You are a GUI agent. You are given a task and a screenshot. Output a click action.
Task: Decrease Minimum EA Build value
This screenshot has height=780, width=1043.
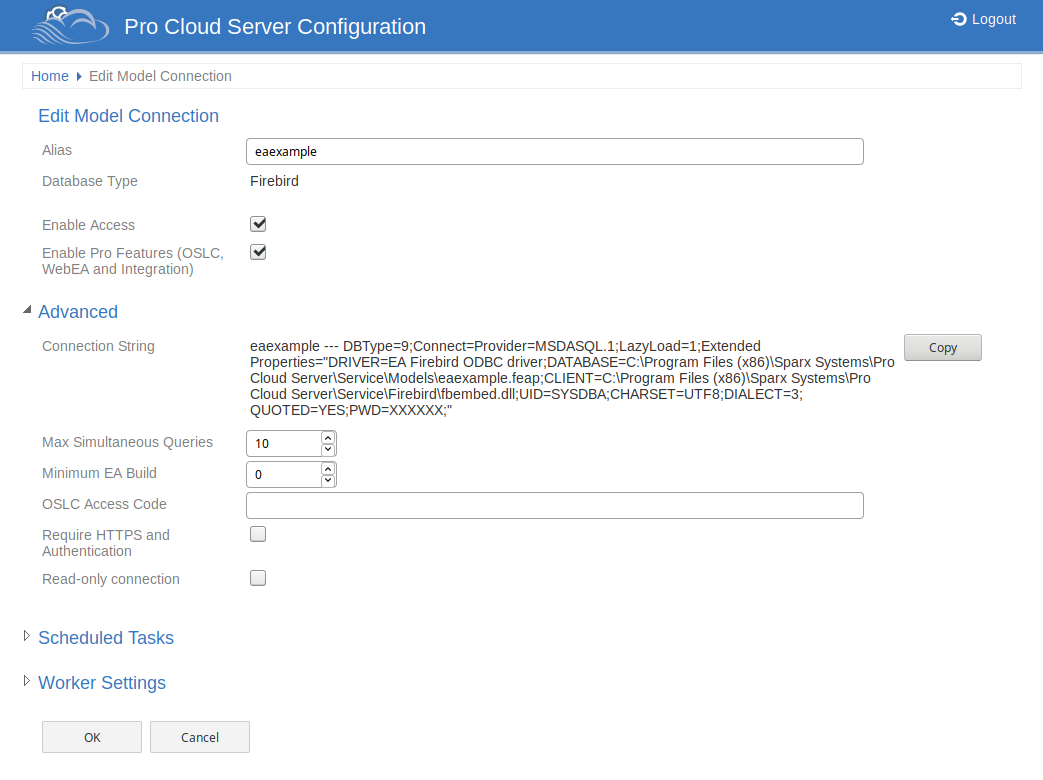click(327, 480)
